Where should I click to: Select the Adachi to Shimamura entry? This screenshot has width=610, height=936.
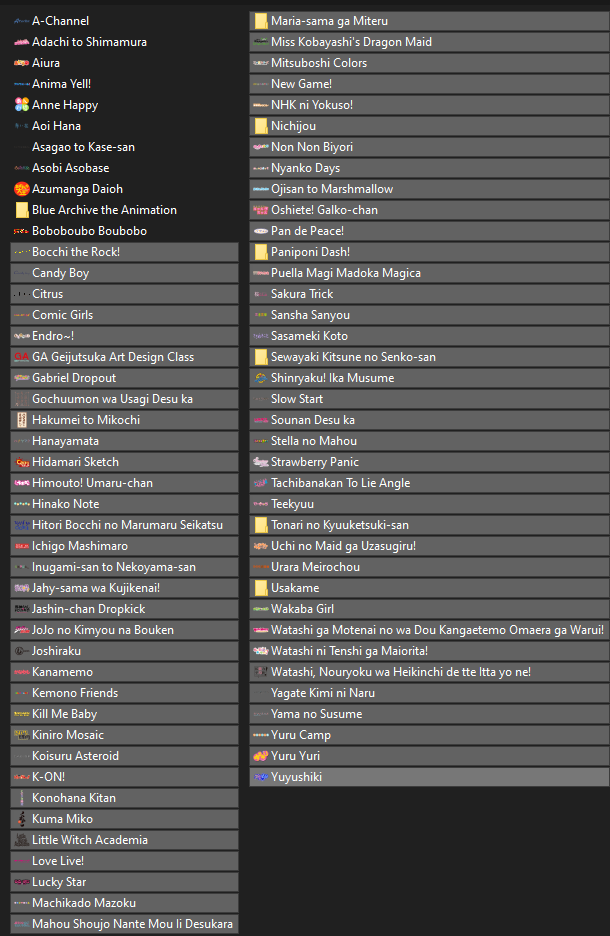click(x=90, y=42)
